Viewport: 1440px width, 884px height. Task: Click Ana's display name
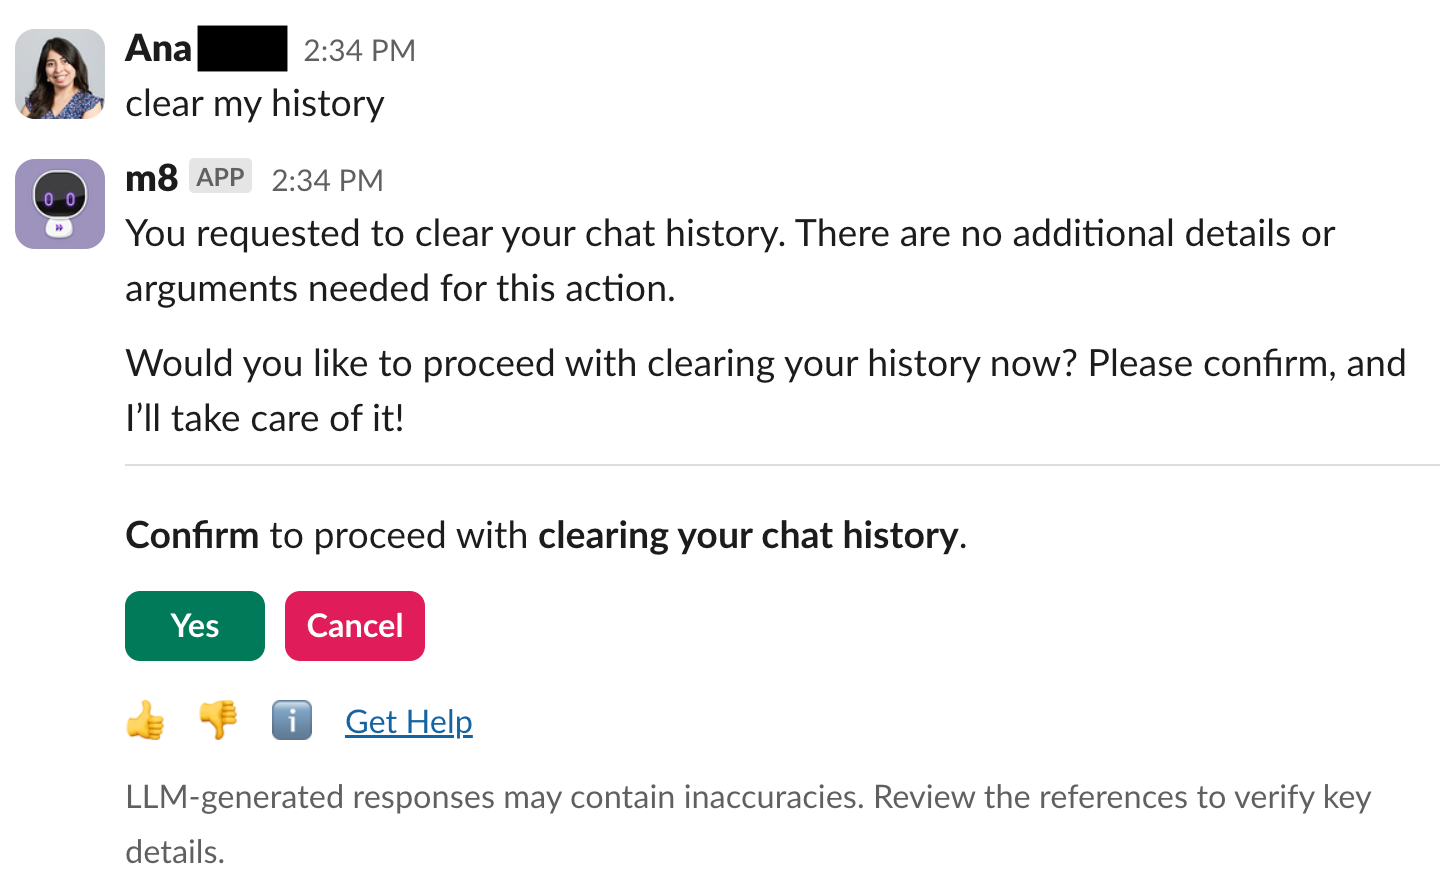pos(158,49)
